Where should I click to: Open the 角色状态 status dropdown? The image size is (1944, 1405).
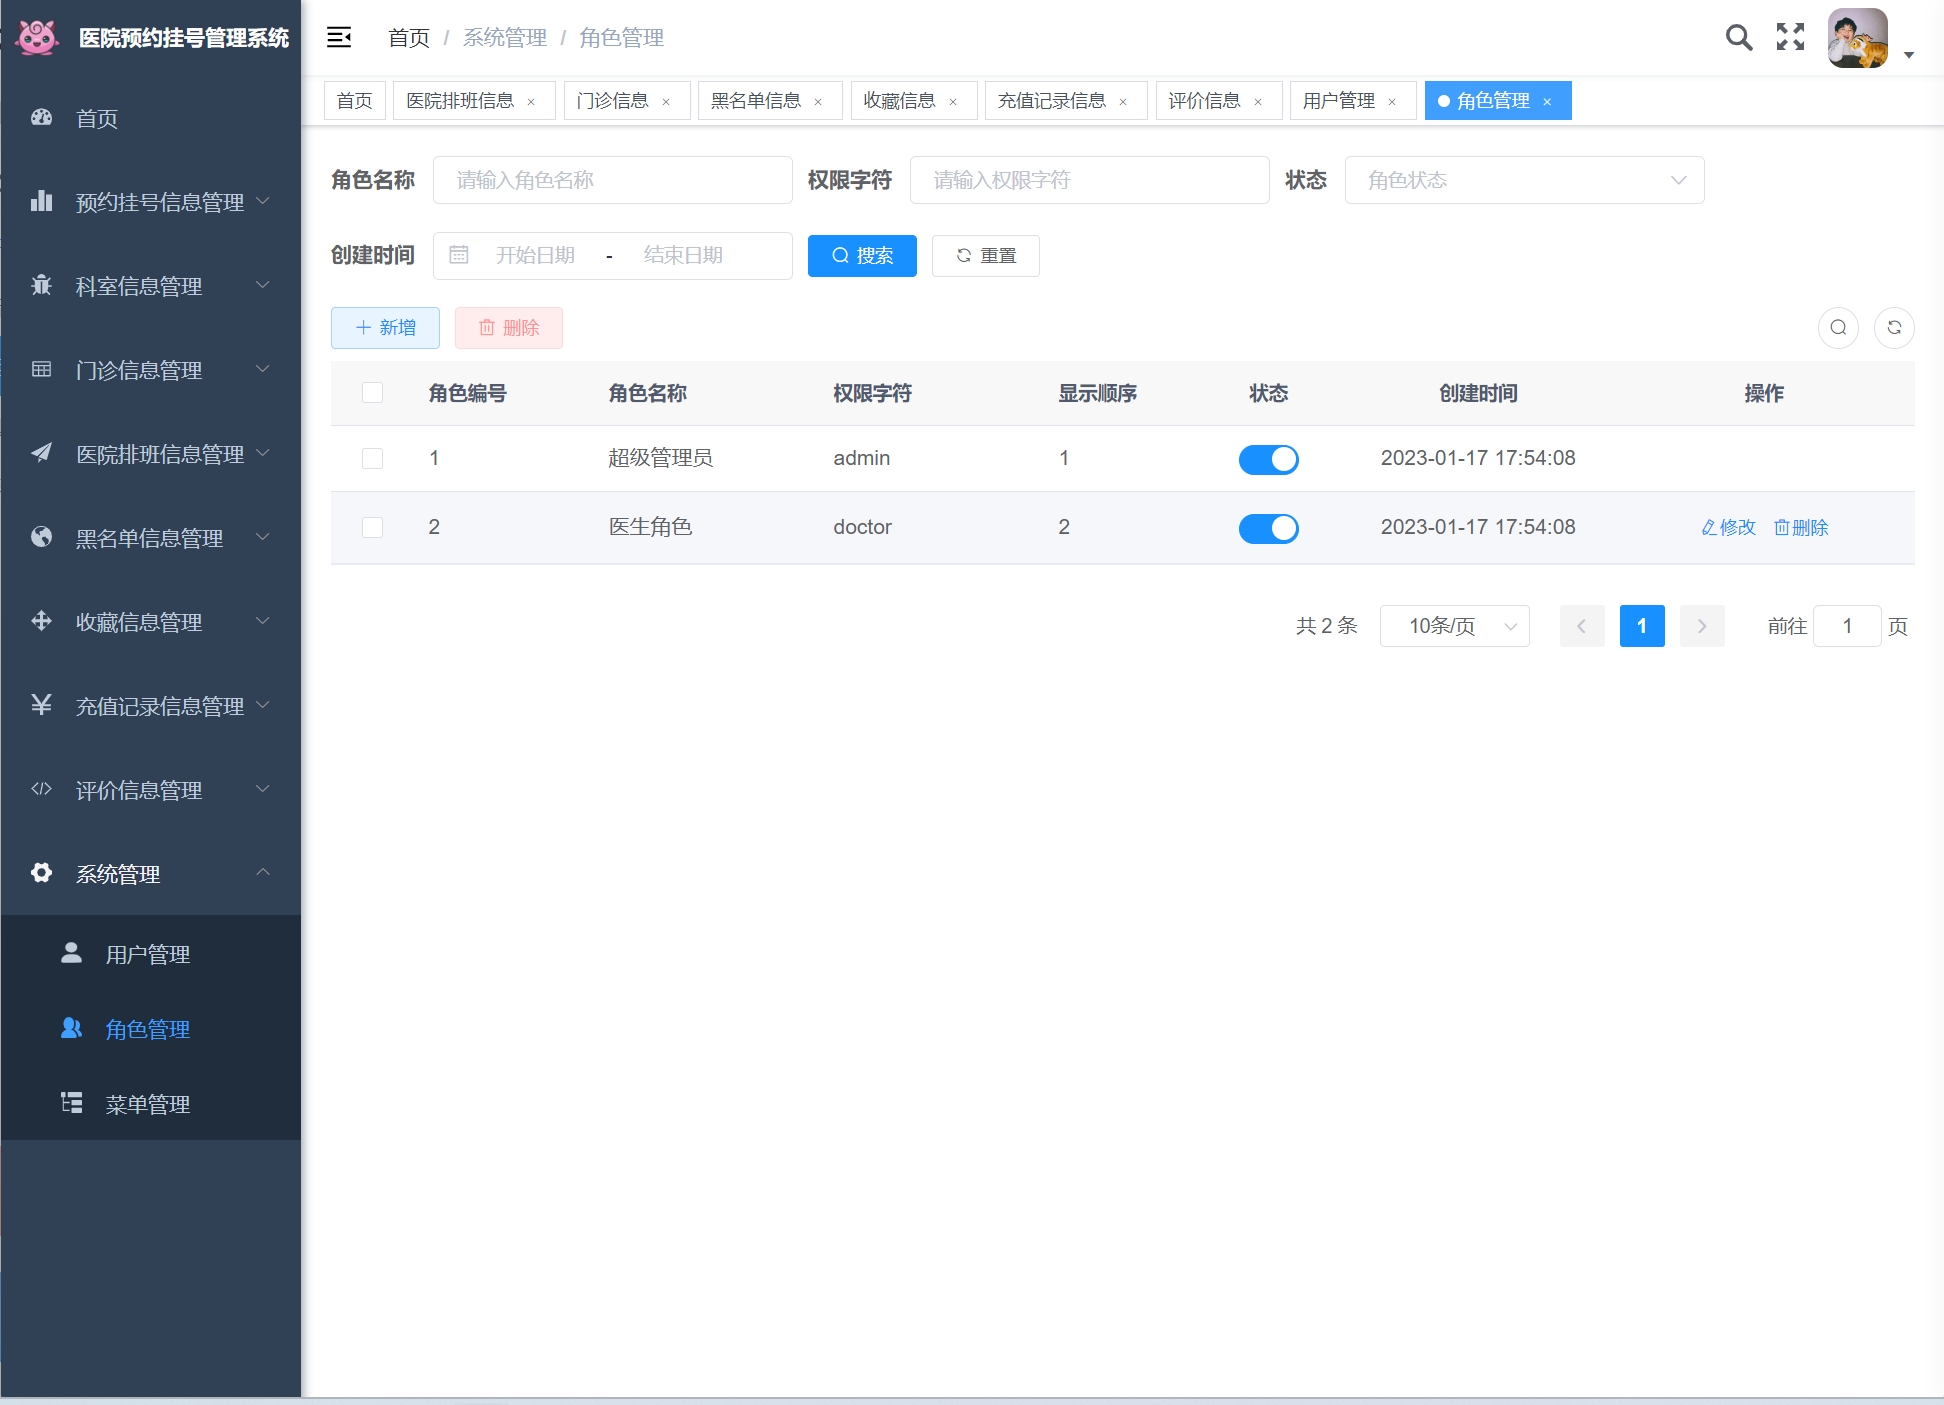1523,180
